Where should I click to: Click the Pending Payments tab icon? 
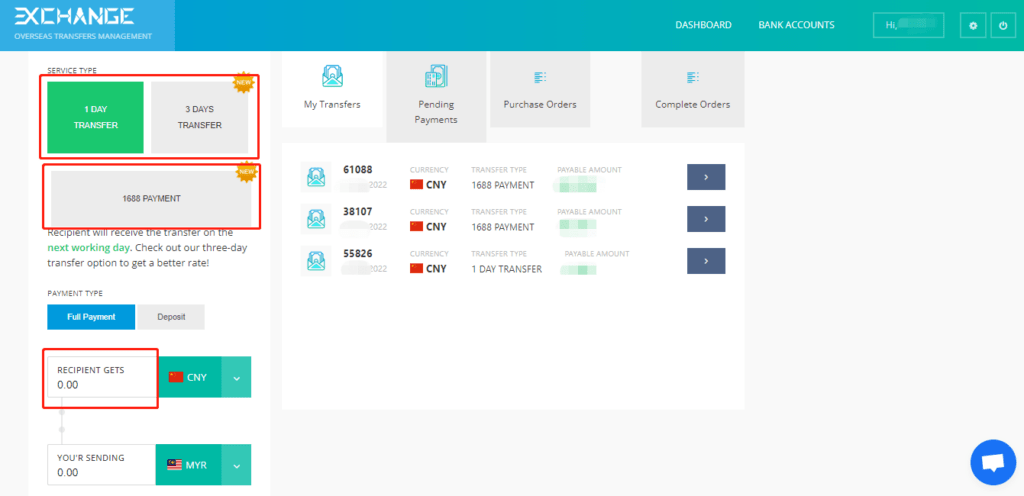[436, 76]
